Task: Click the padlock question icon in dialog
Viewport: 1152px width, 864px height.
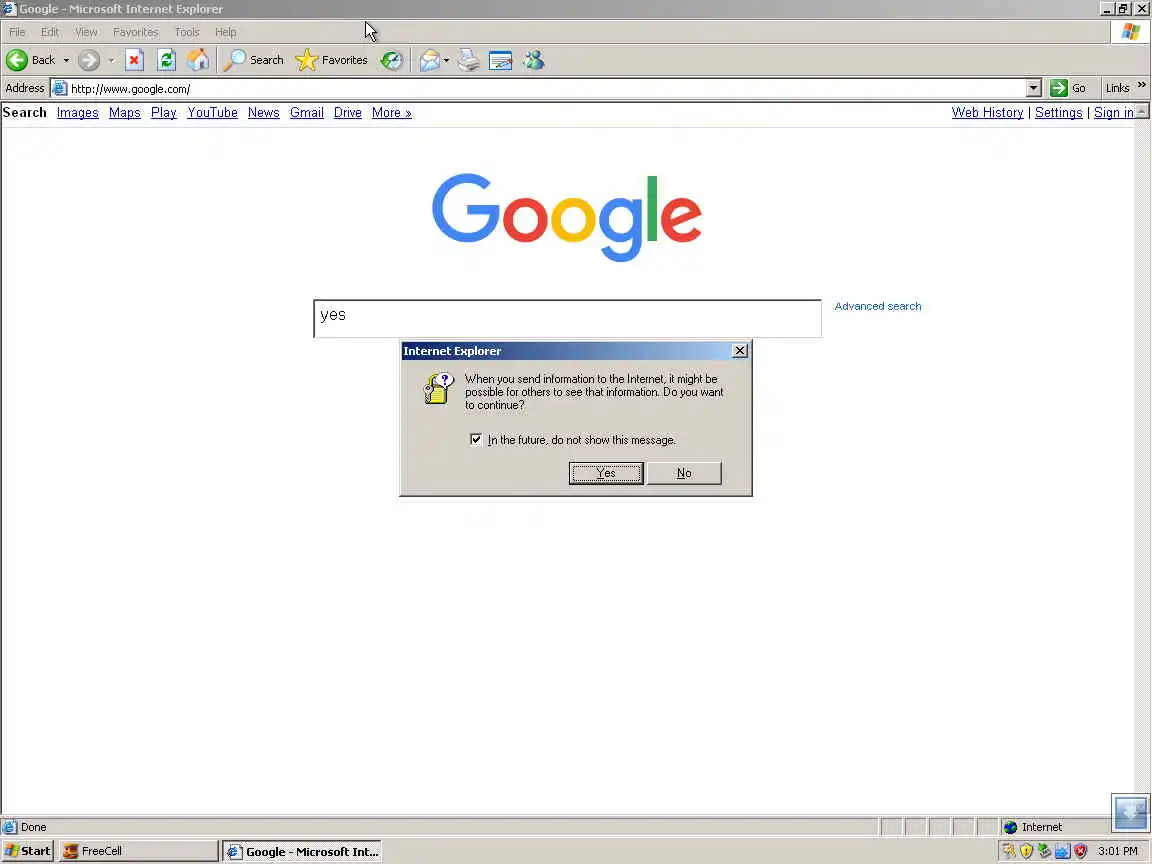Action: coord(439,389)
